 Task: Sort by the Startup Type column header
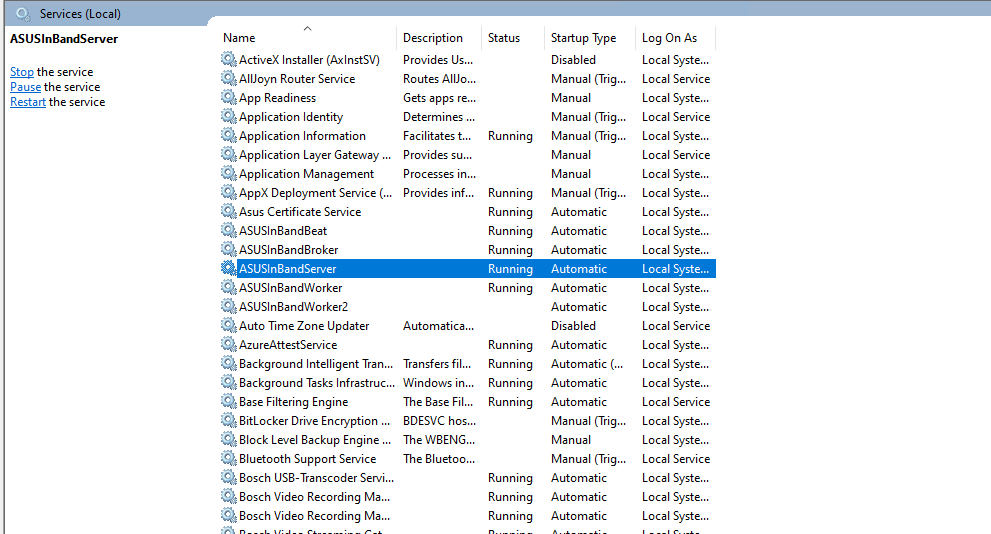[589, 38]
